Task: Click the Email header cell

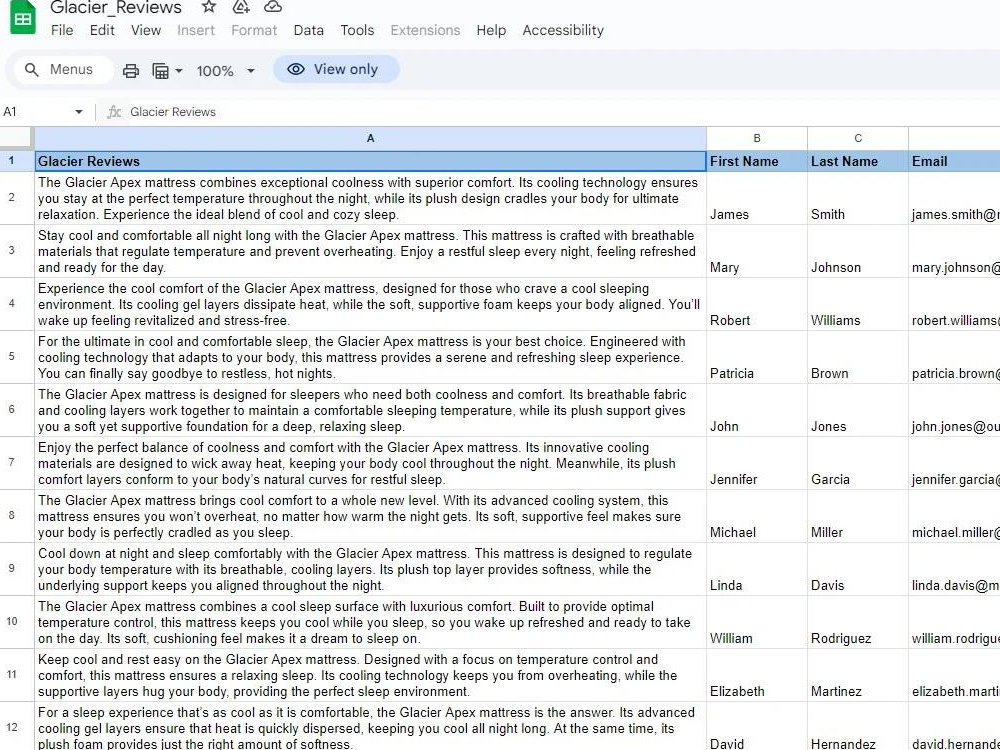Action: (x=954, y=161)
